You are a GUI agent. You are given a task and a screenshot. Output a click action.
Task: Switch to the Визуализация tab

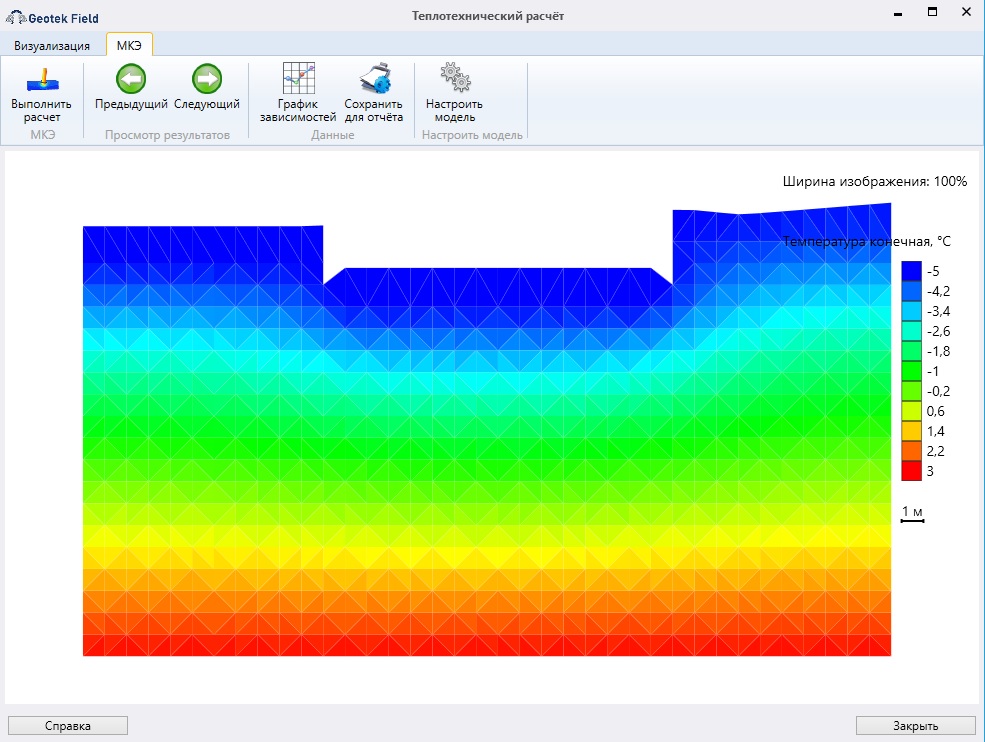[52, 45]
